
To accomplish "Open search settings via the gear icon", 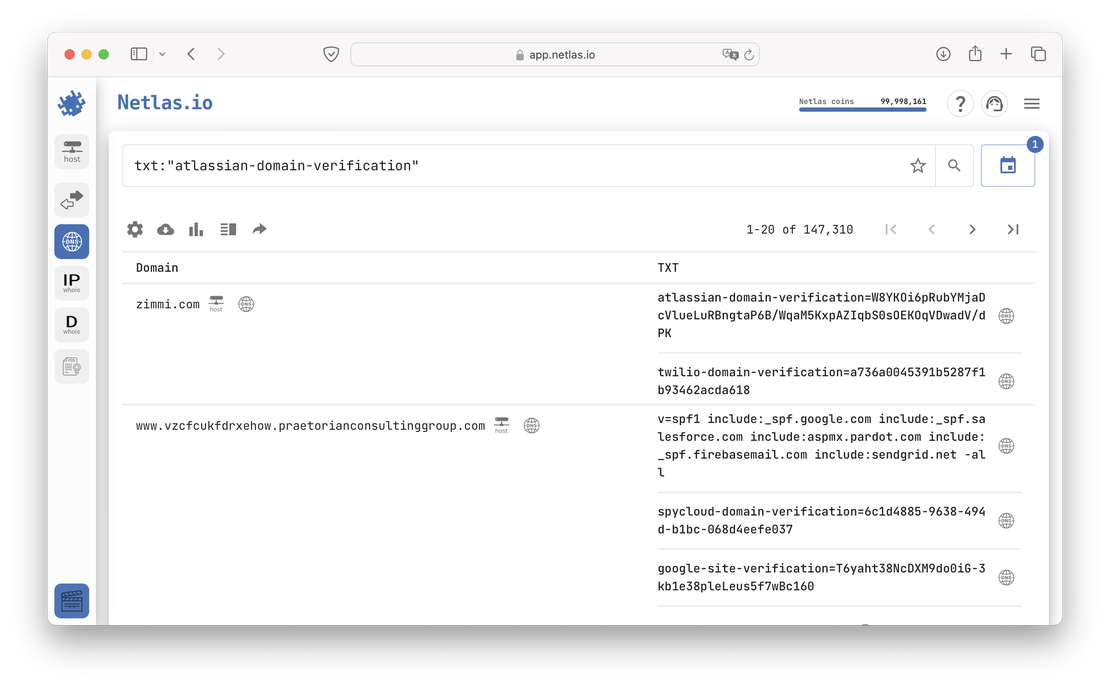I will click(x=135, y=229).
